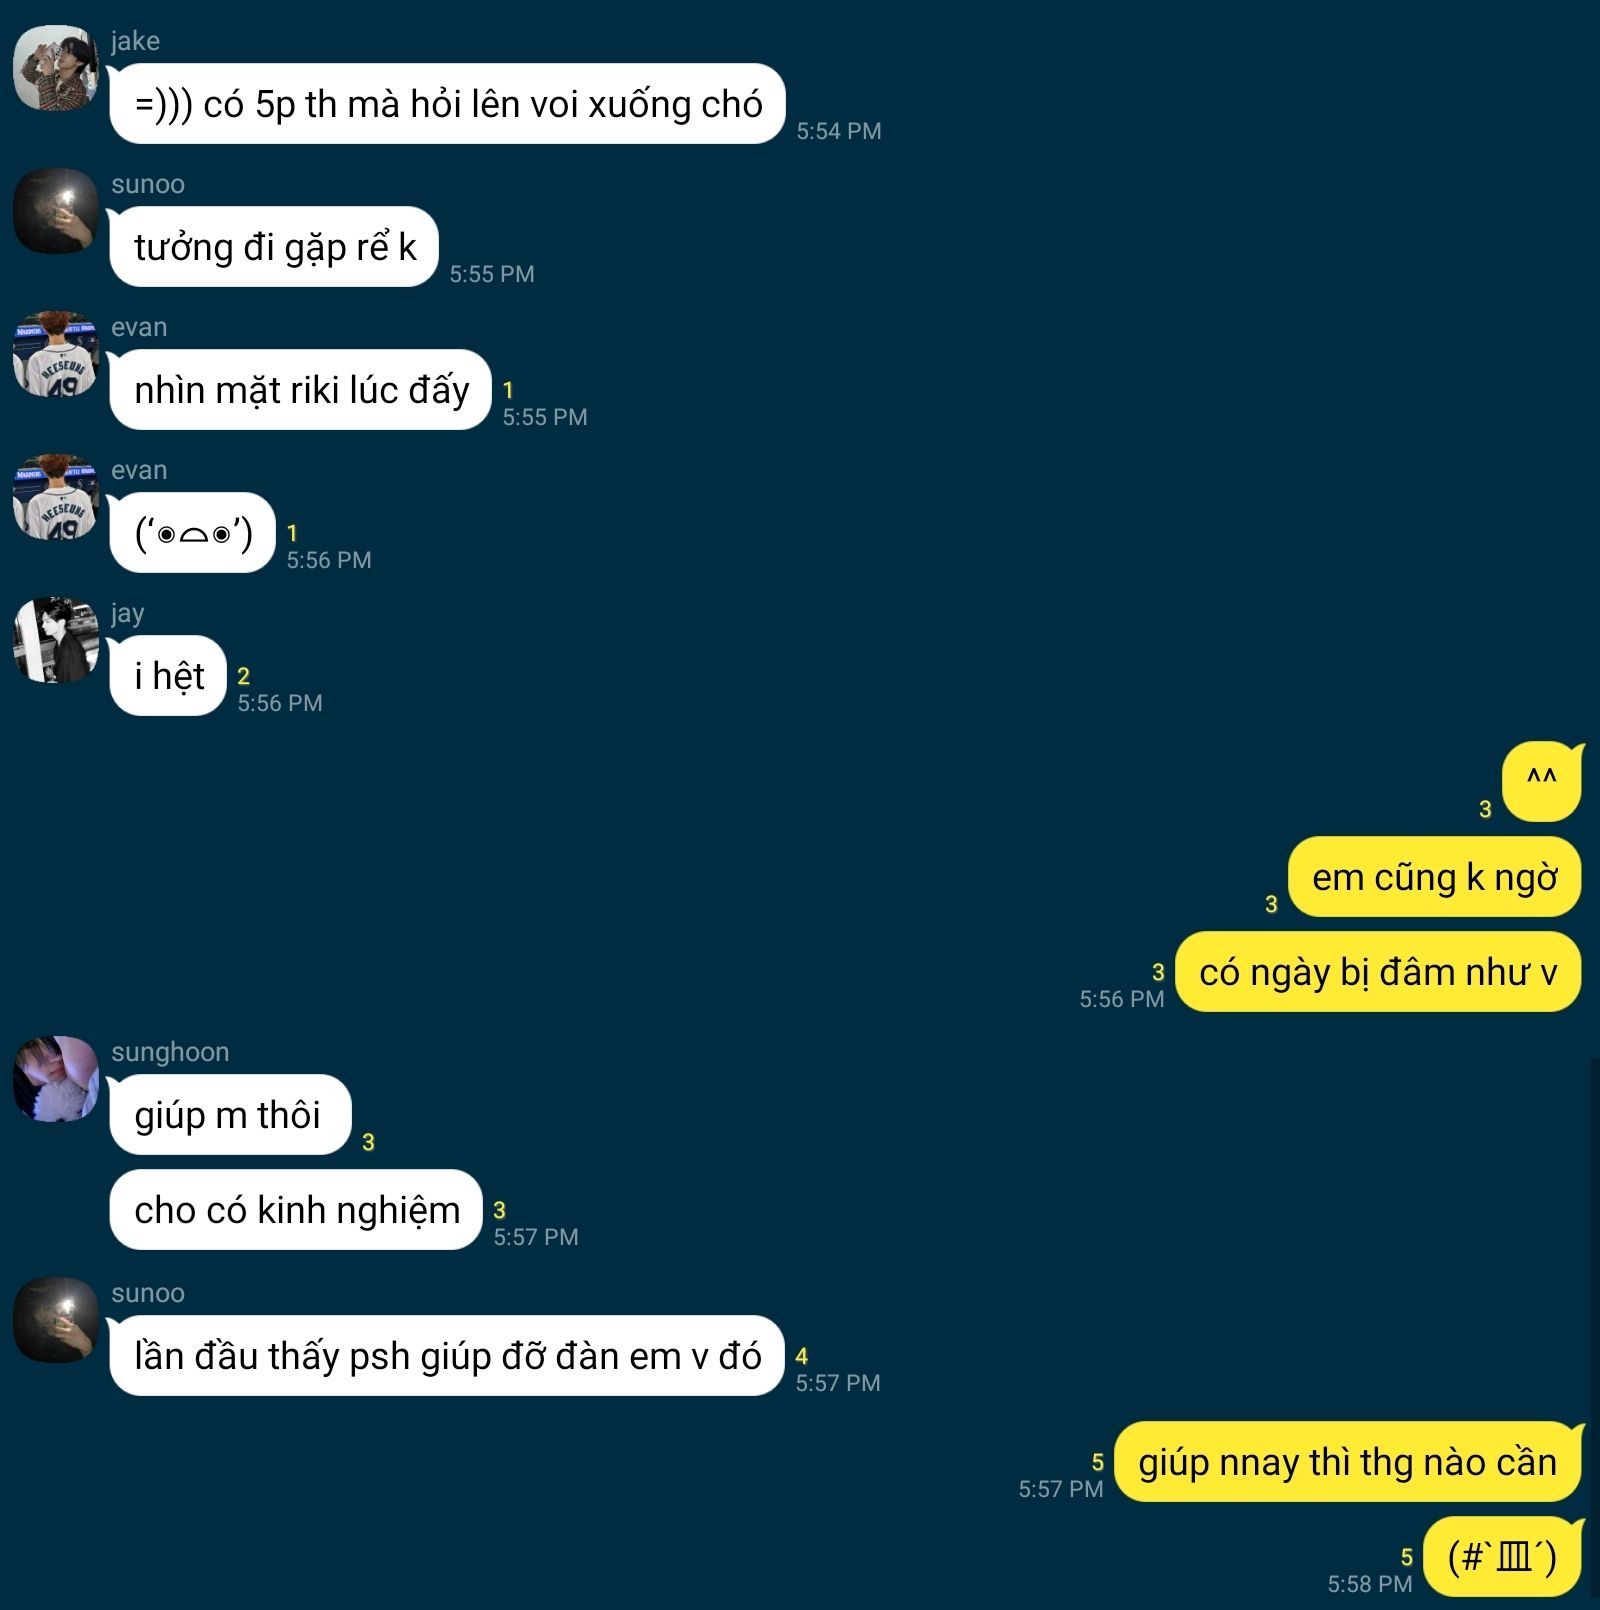
Task: Tap the message 'có ngày bị đâm như v'
Action: coord(1378,972)
